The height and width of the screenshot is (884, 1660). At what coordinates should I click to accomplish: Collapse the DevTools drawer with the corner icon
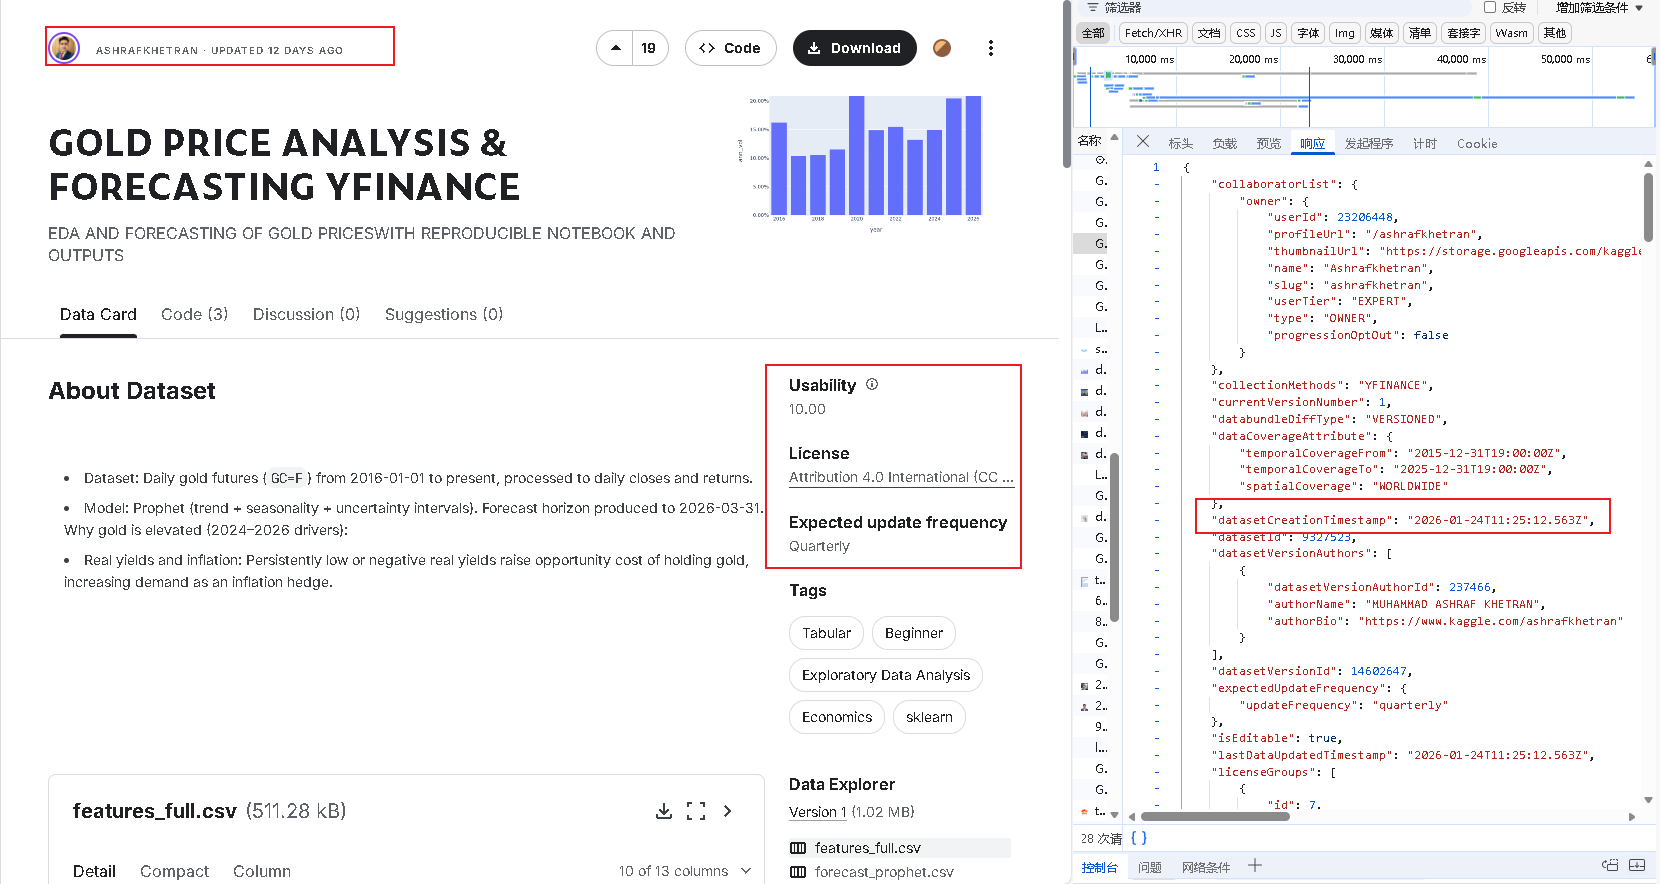[1637, 865]
